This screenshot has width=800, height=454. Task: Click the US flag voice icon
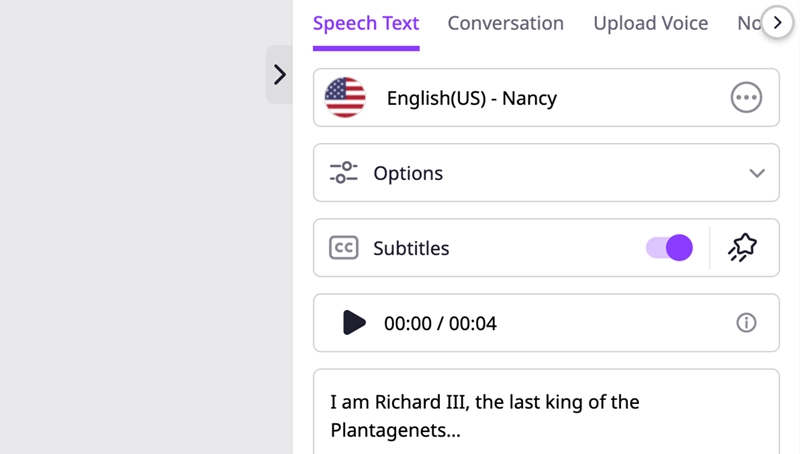(x=345, y=98)
